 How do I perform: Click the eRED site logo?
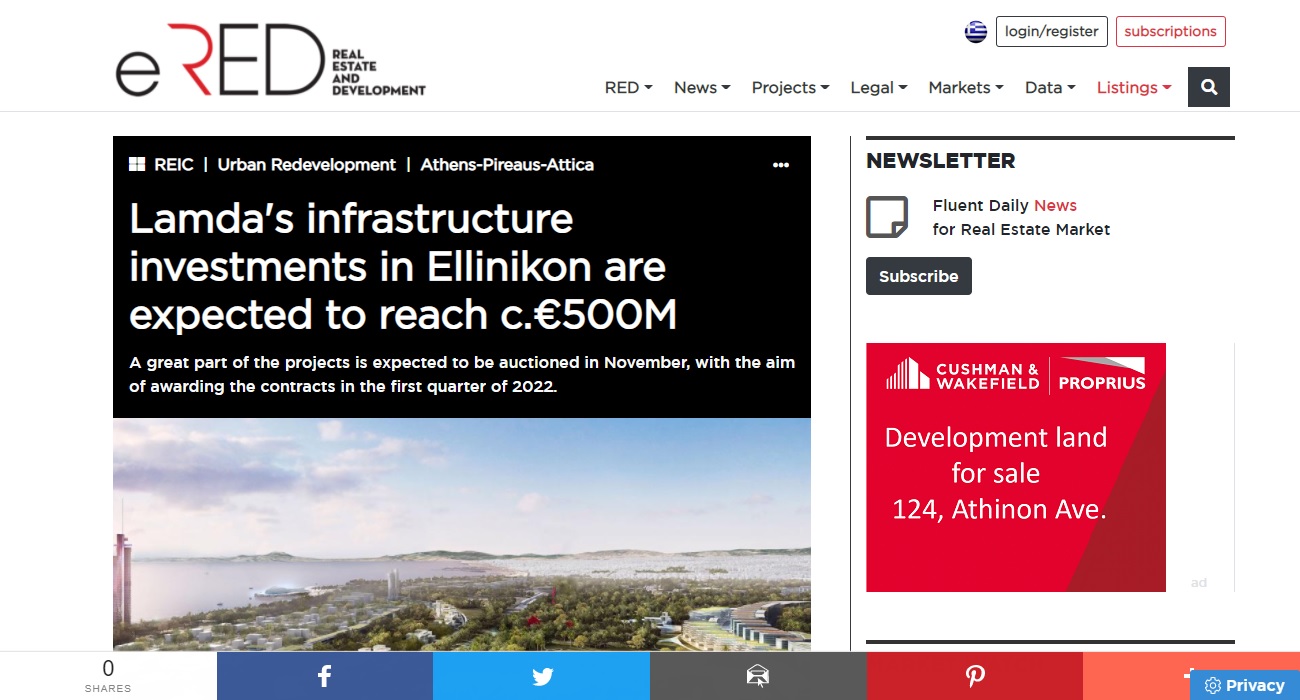(x=270, y=60)
